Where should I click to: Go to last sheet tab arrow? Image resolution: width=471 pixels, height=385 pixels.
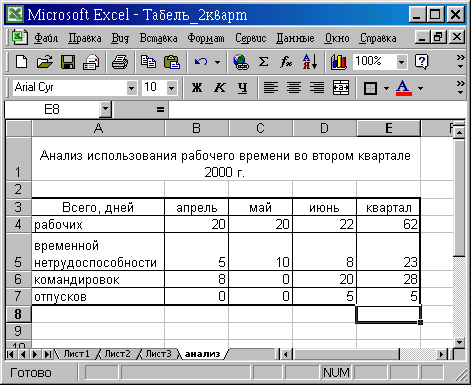pos(48,354)
